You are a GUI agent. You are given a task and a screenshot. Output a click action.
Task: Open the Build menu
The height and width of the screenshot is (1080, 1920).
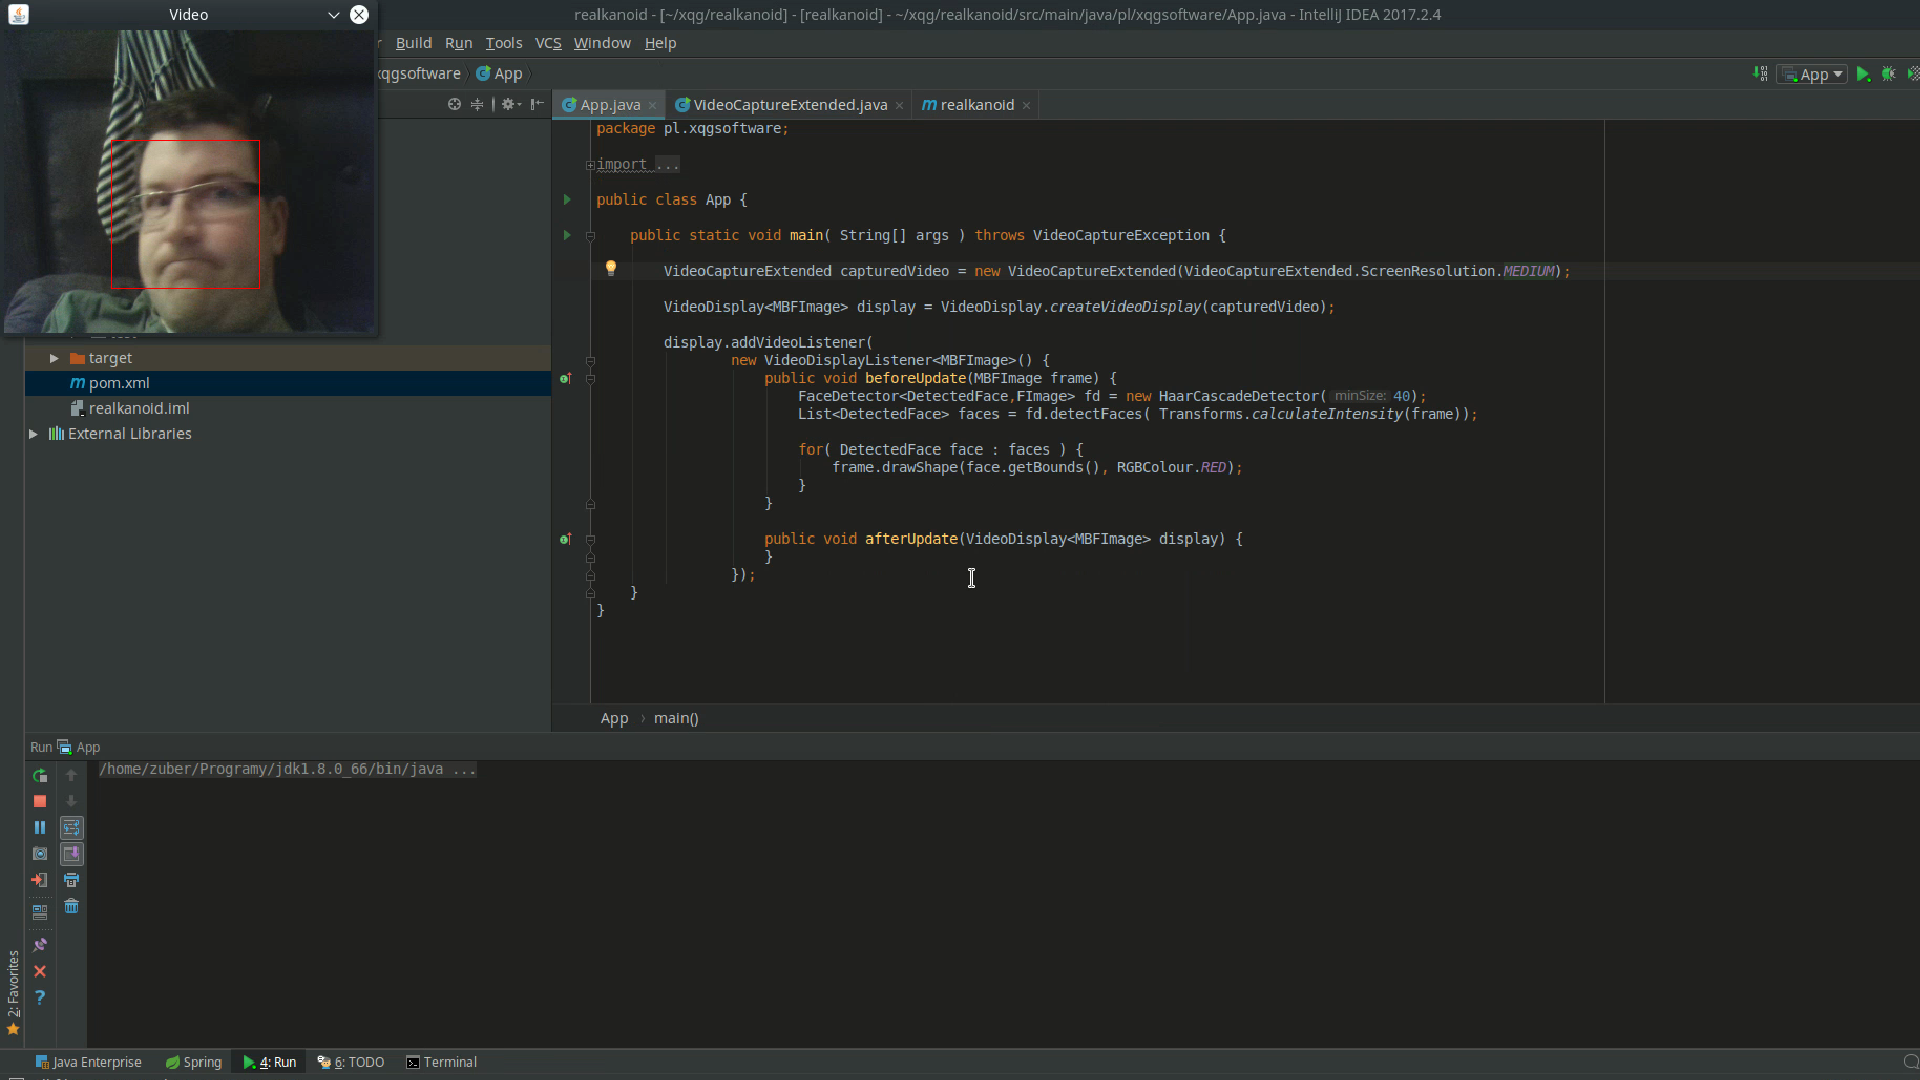tap(413, 43)
